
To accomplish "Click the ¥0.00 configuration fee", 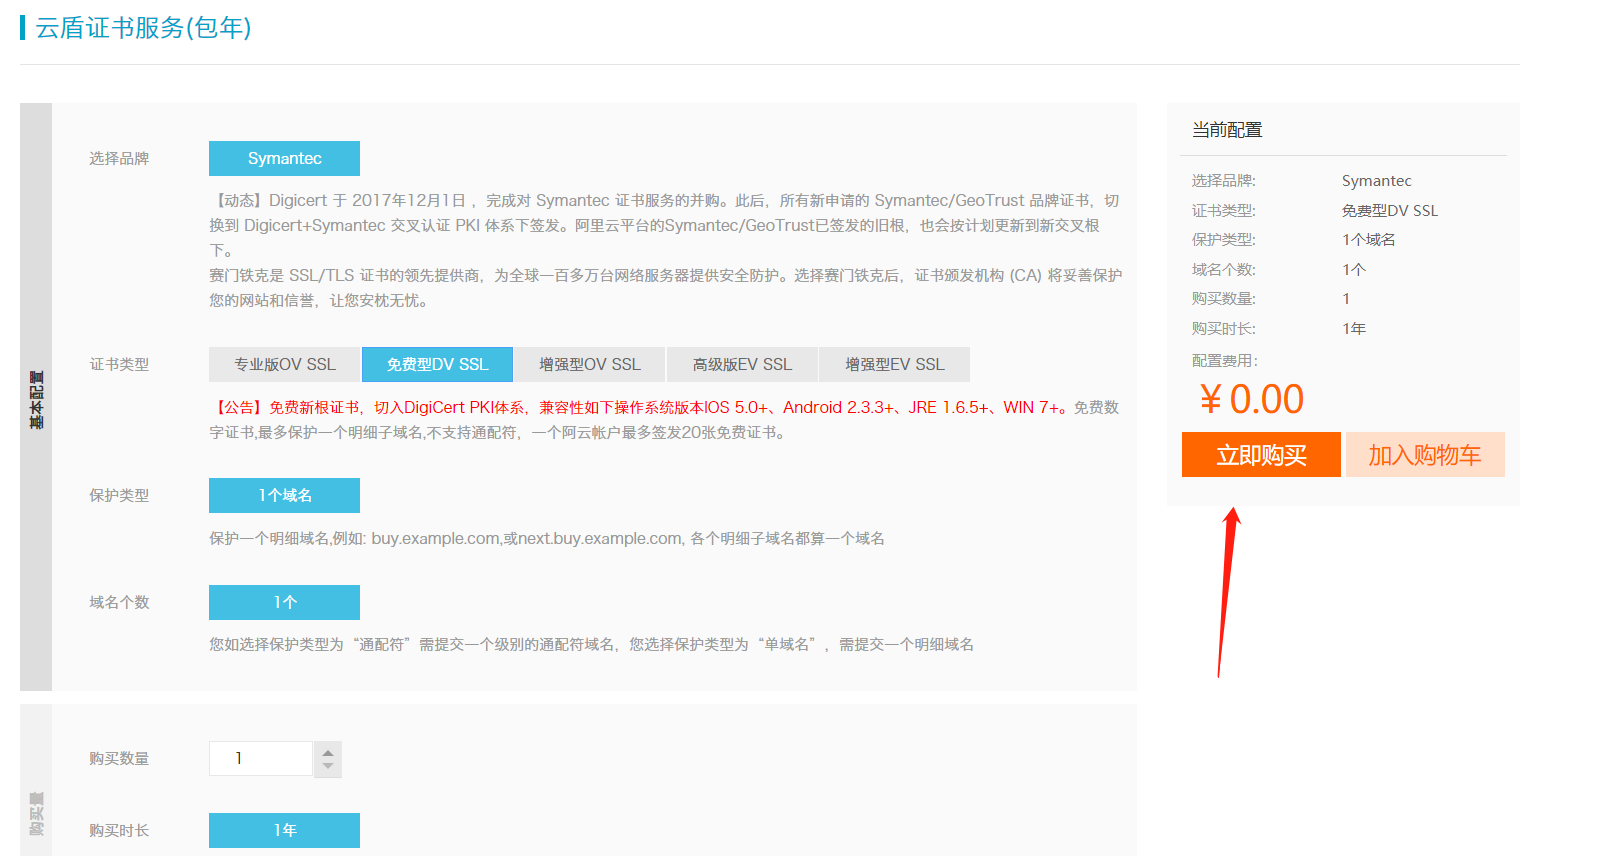I will coord(1252,399).
